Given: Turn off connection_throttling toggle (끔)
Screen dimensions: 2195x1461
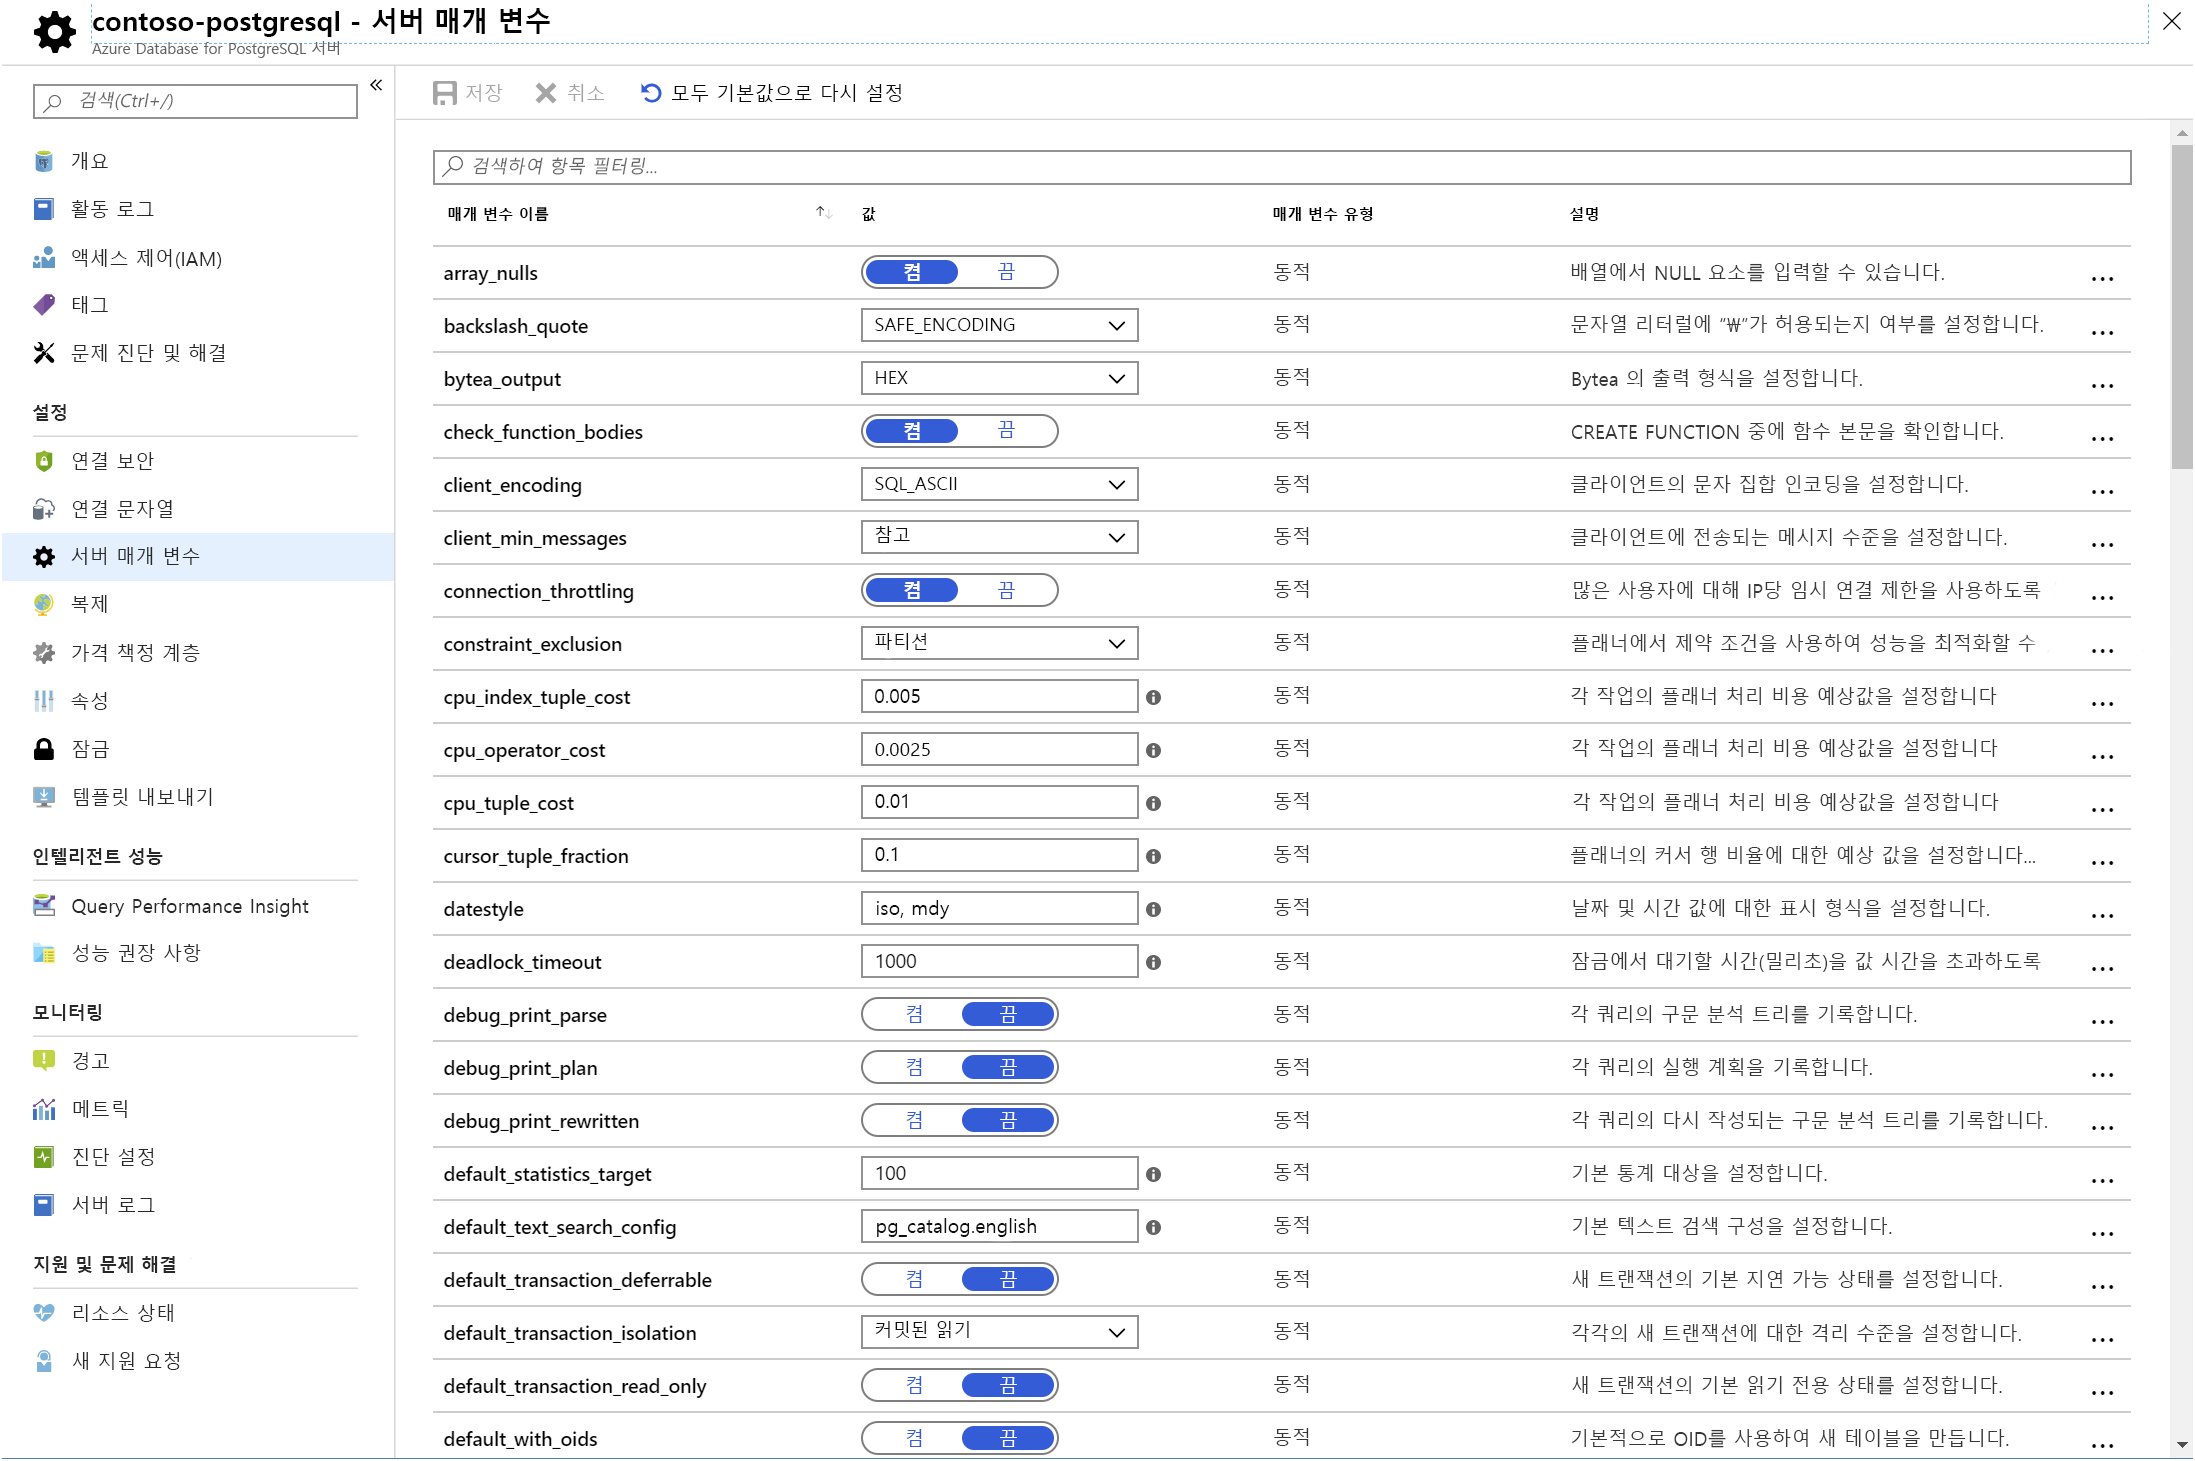Looking at the screenshot, I should 1006,591.
